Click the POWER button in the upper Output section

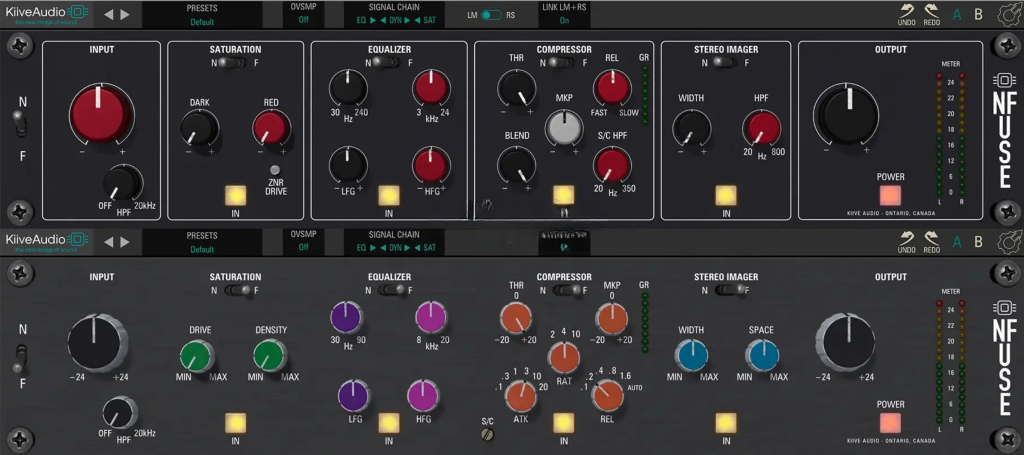890,196
